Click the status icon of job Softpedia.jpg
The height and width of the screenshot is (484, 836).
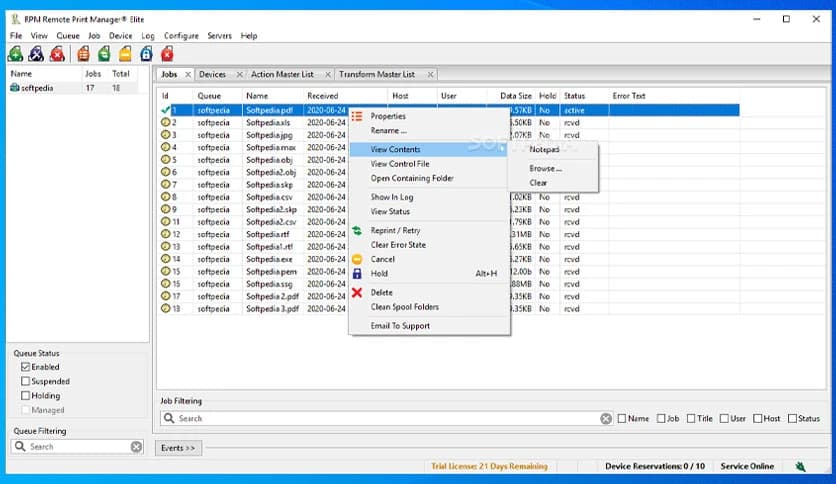pyautogui.click(x=165, y=135)
